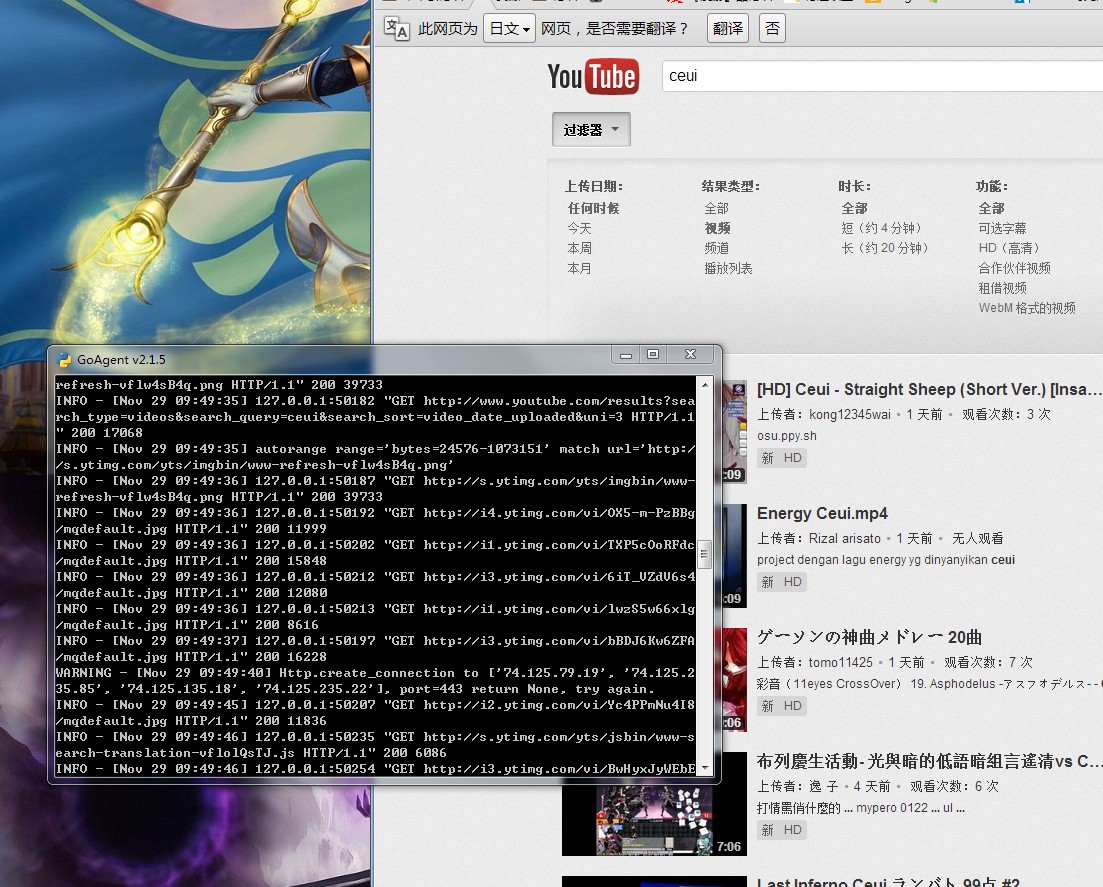Click the 翻译 translate button

(x=727, y=29)
